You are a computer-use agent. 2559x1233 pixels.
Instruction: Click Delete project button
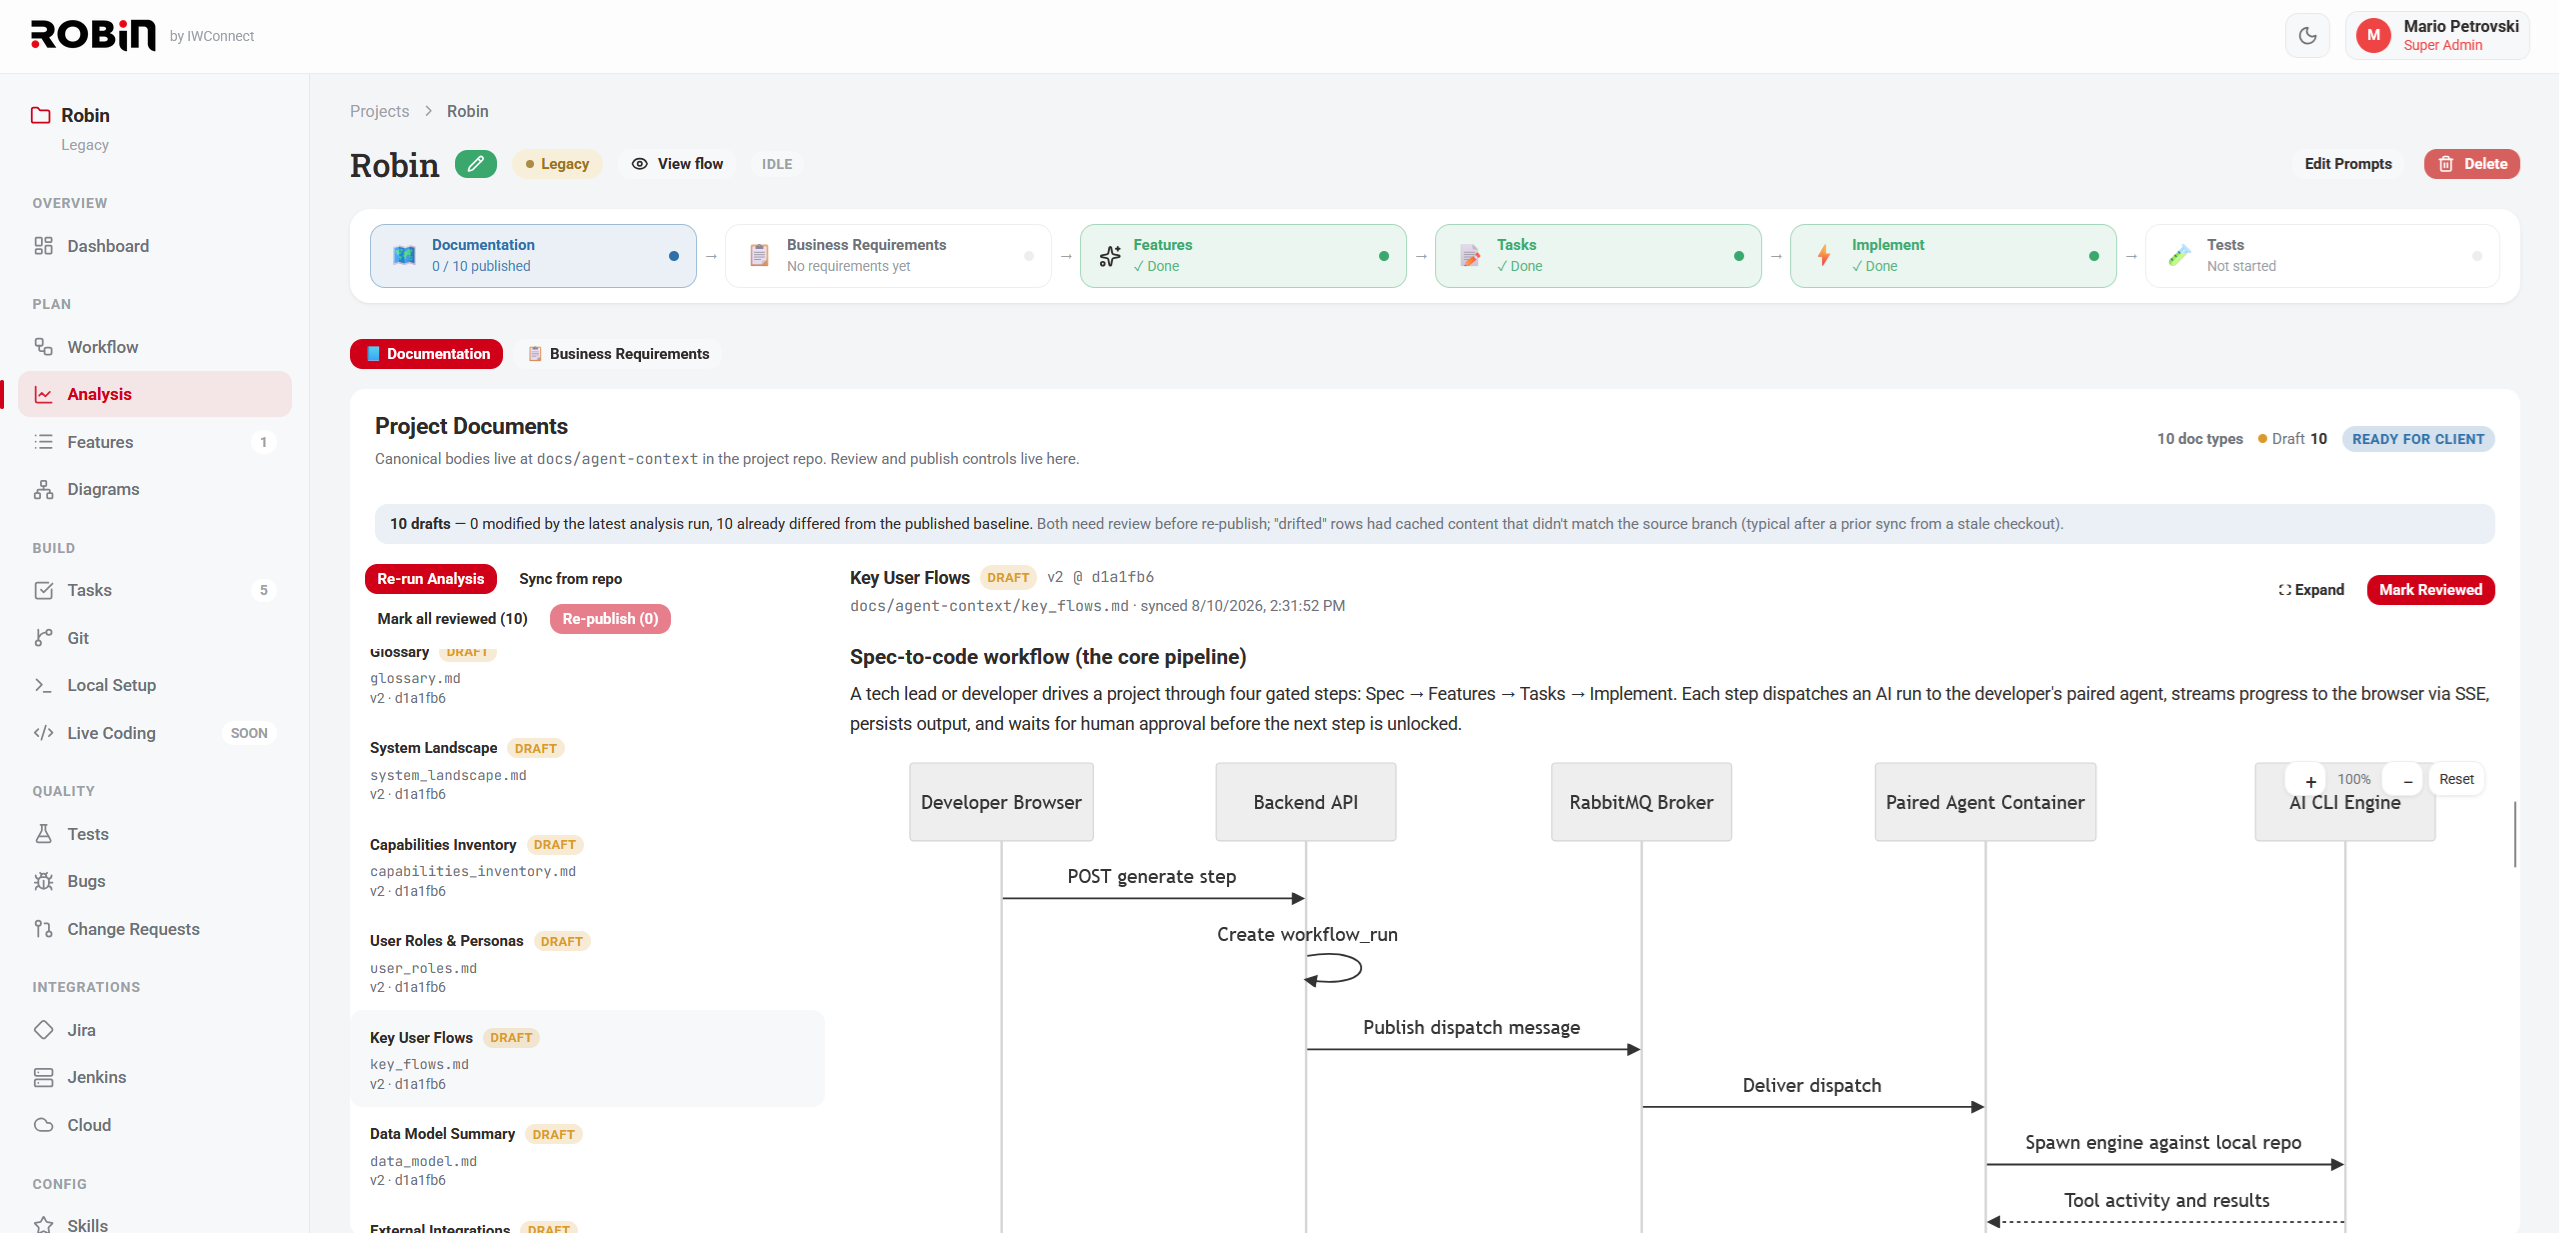tap(2471, 164)
